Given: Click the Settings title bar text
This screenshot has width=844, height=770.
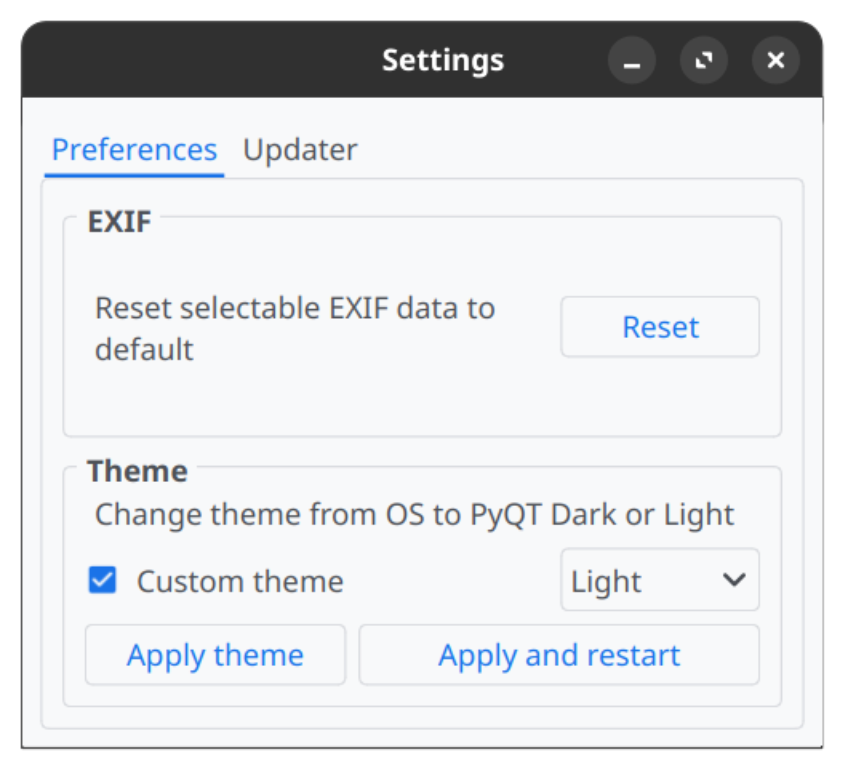Looking at the screenshot, I should [x=443, y=61].
